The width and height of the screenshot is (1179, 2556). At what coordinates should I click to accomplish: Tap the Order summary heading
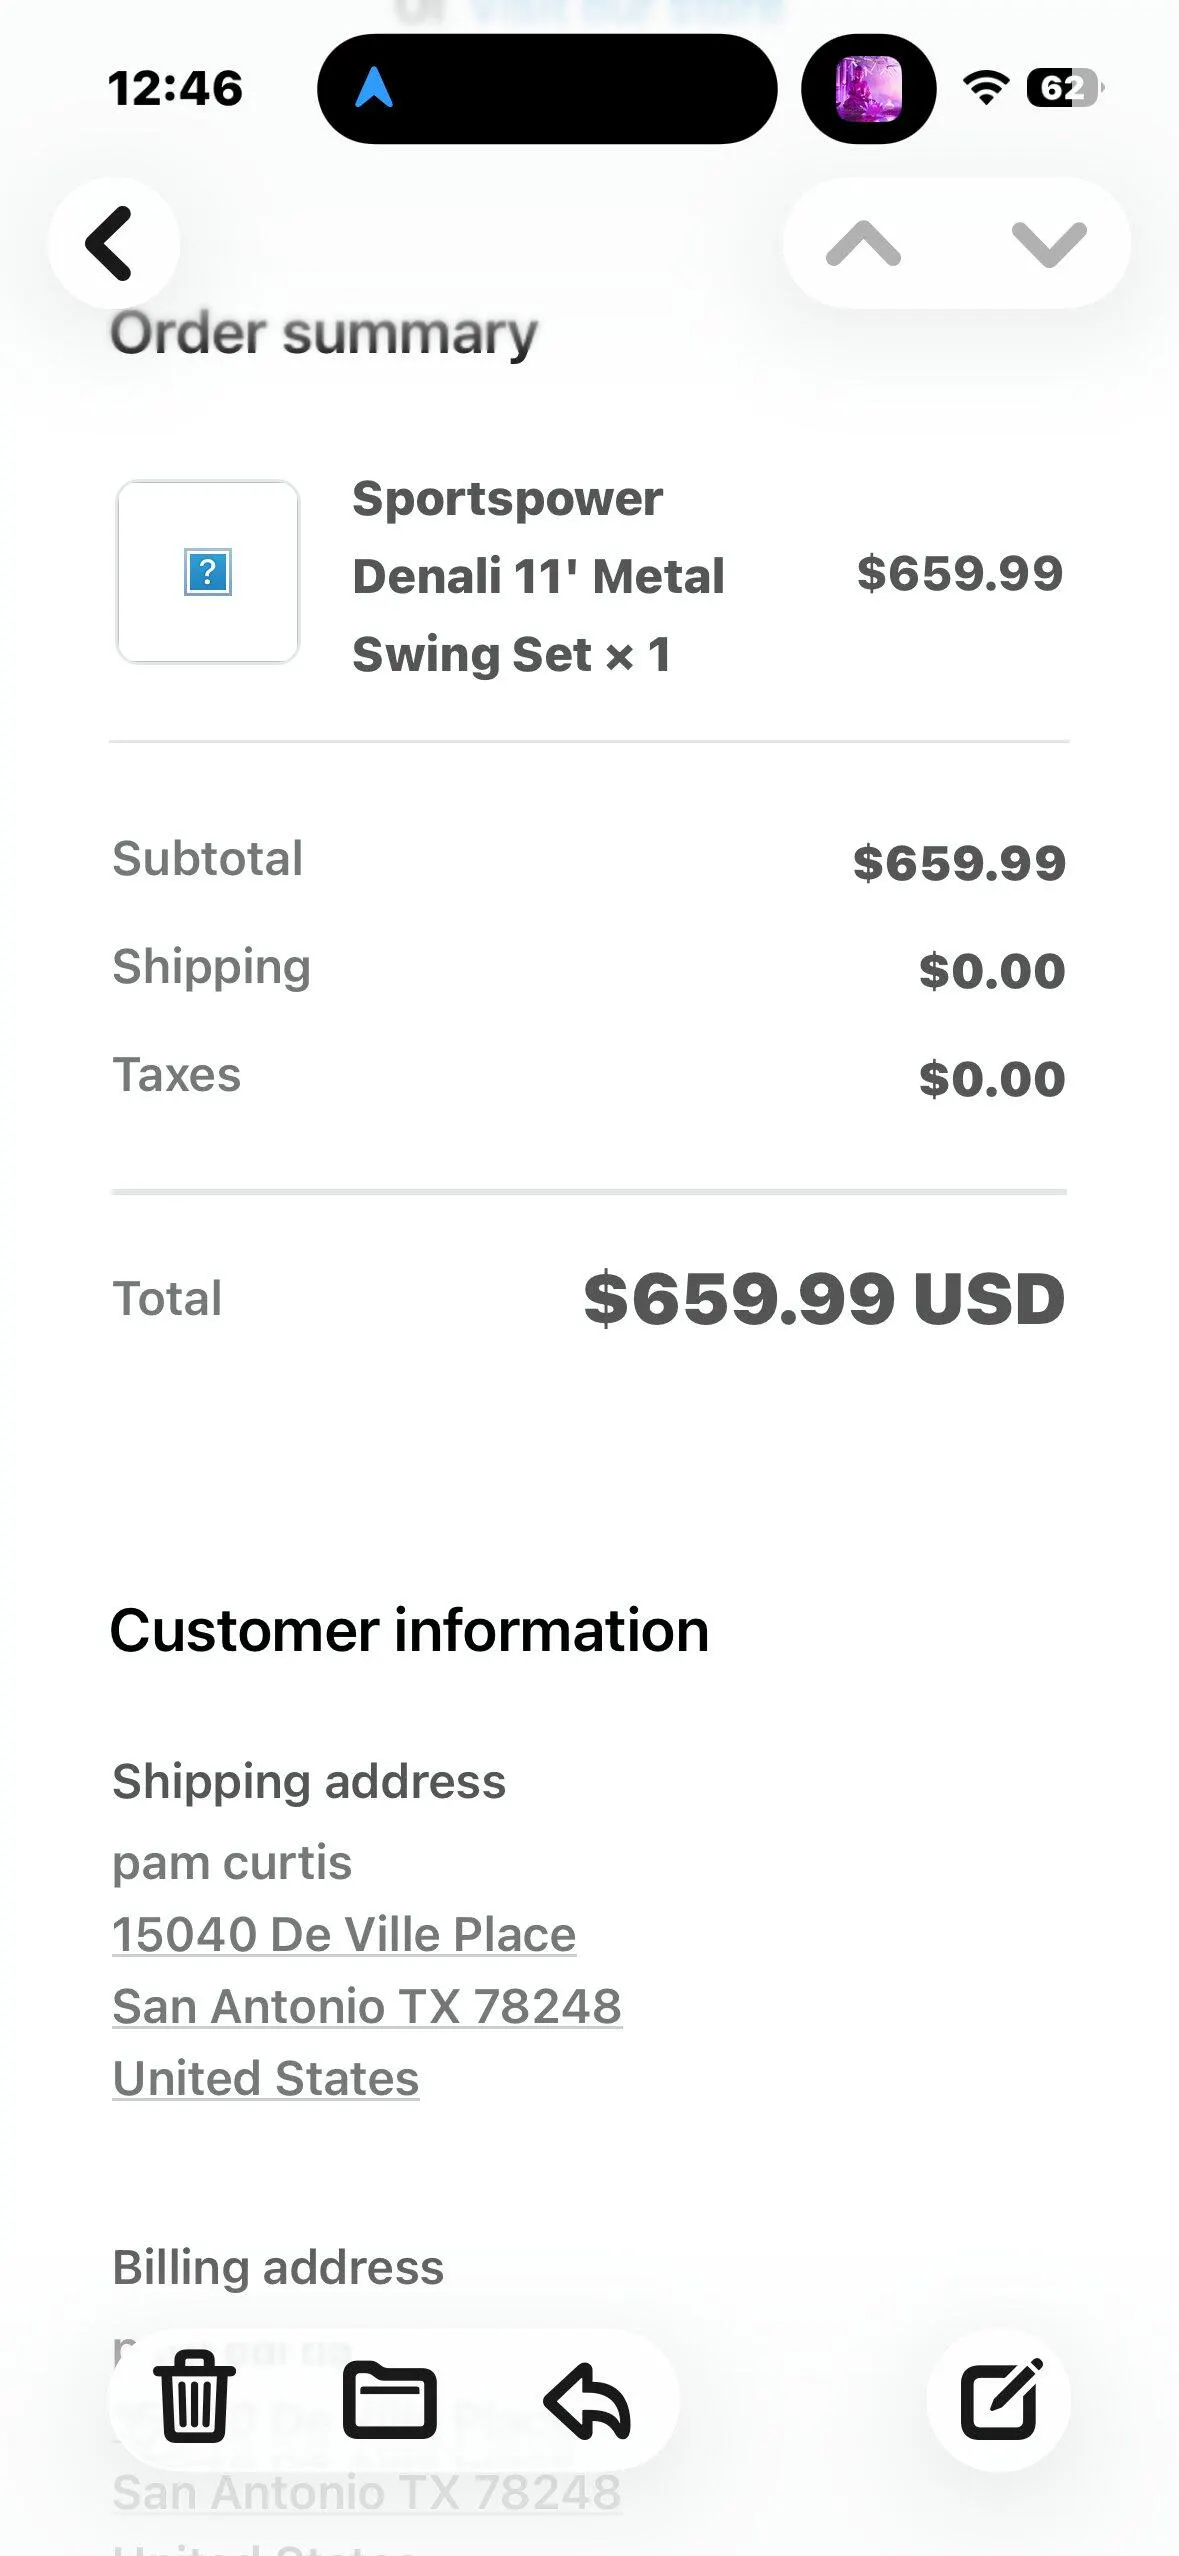[x=323, y=333]
